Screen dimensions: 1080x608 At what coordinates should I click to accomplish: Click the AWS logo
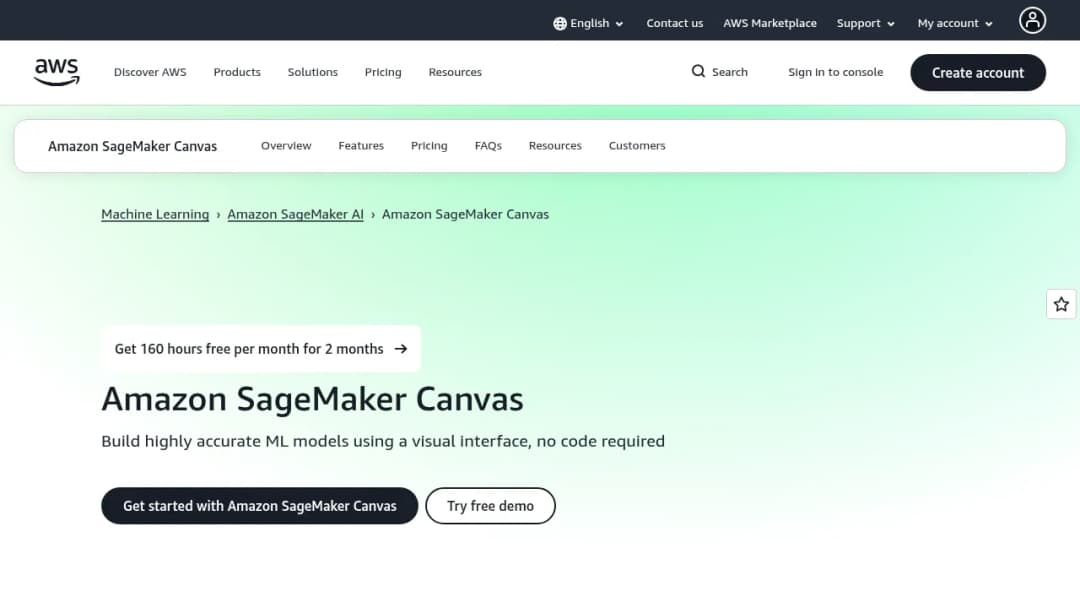56,72
